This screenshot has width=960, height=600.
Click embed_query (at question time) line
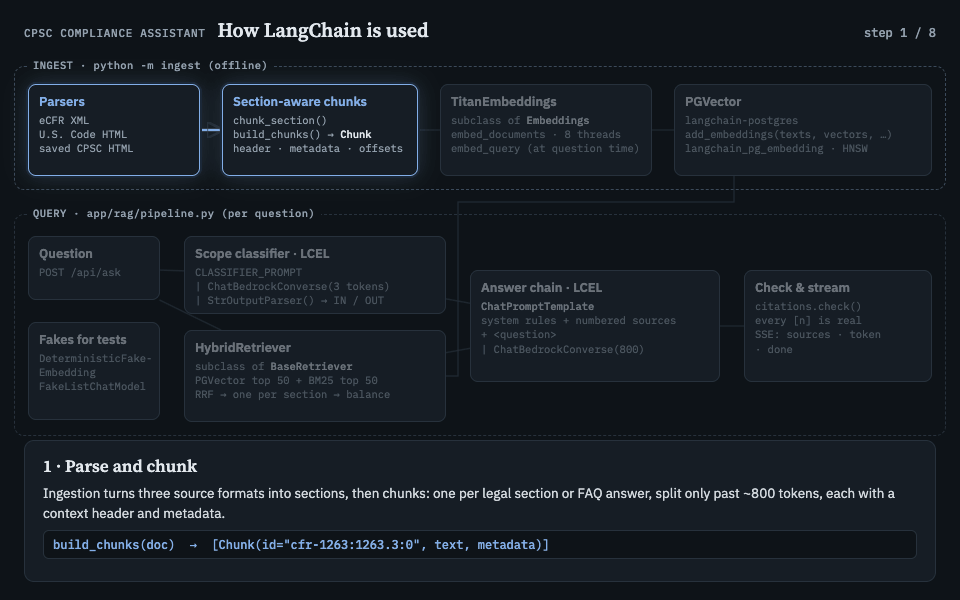click(545, 149)
